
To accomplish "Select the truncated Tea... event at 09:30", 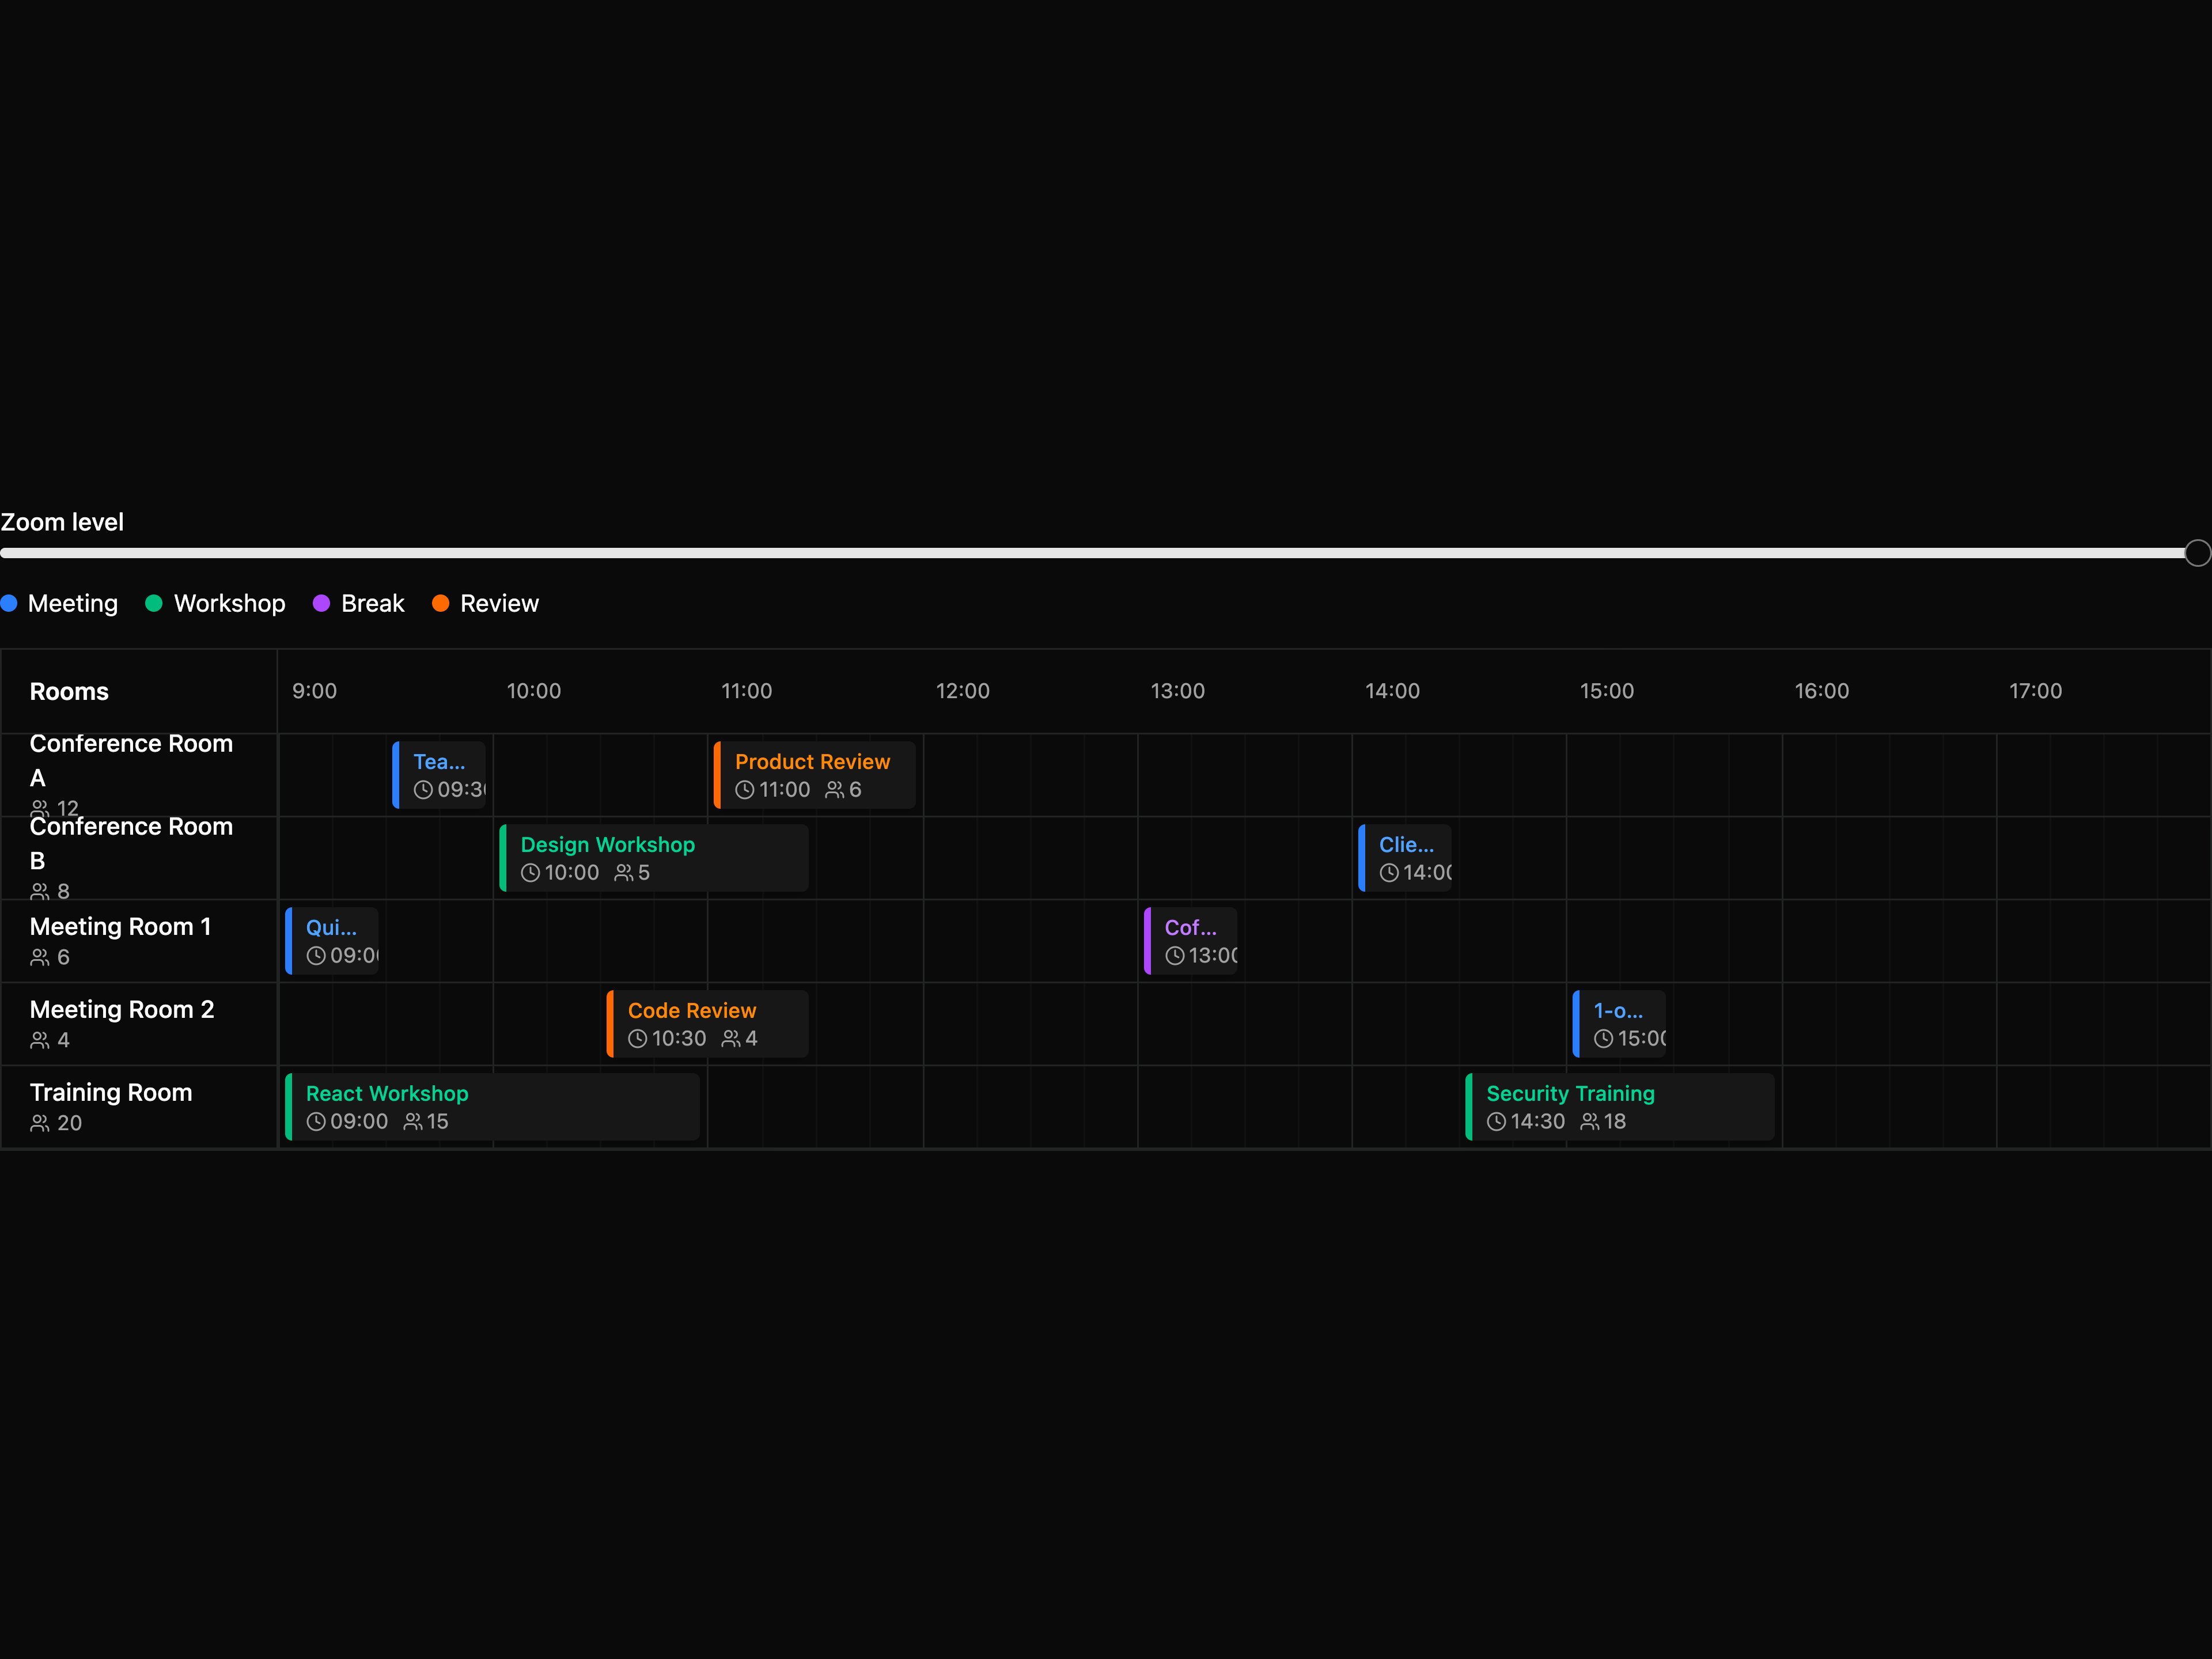I will click(x=439, y=775).
